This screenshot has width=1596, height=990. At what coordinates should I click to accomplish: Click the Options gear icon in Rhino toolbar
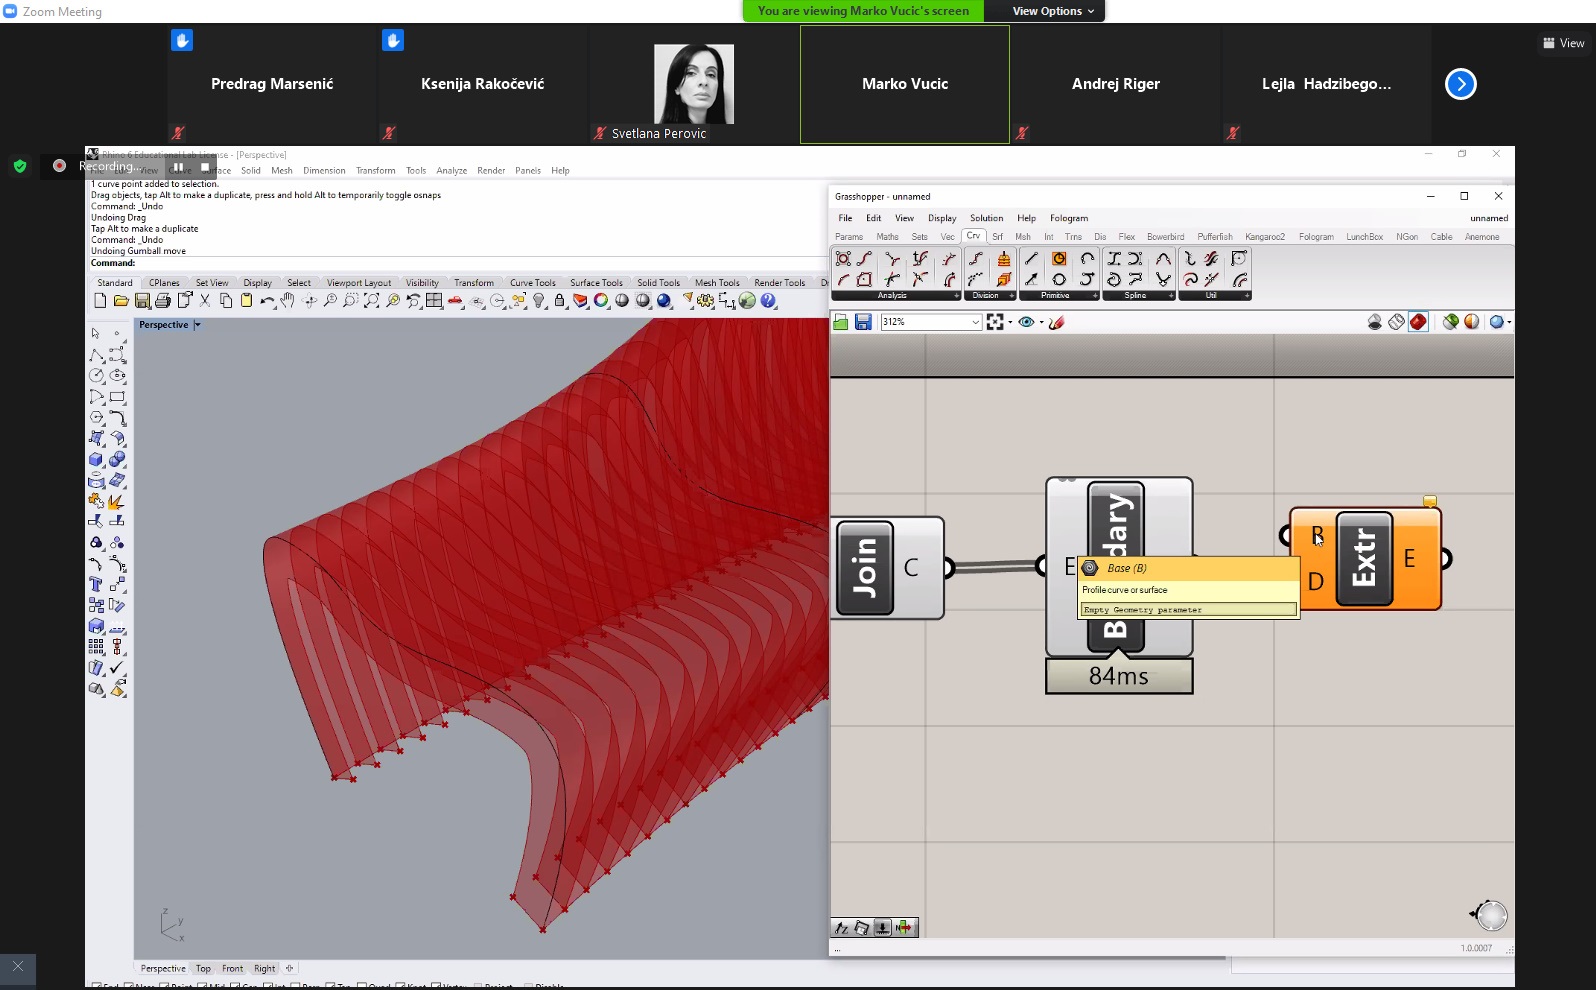[706, 300]
